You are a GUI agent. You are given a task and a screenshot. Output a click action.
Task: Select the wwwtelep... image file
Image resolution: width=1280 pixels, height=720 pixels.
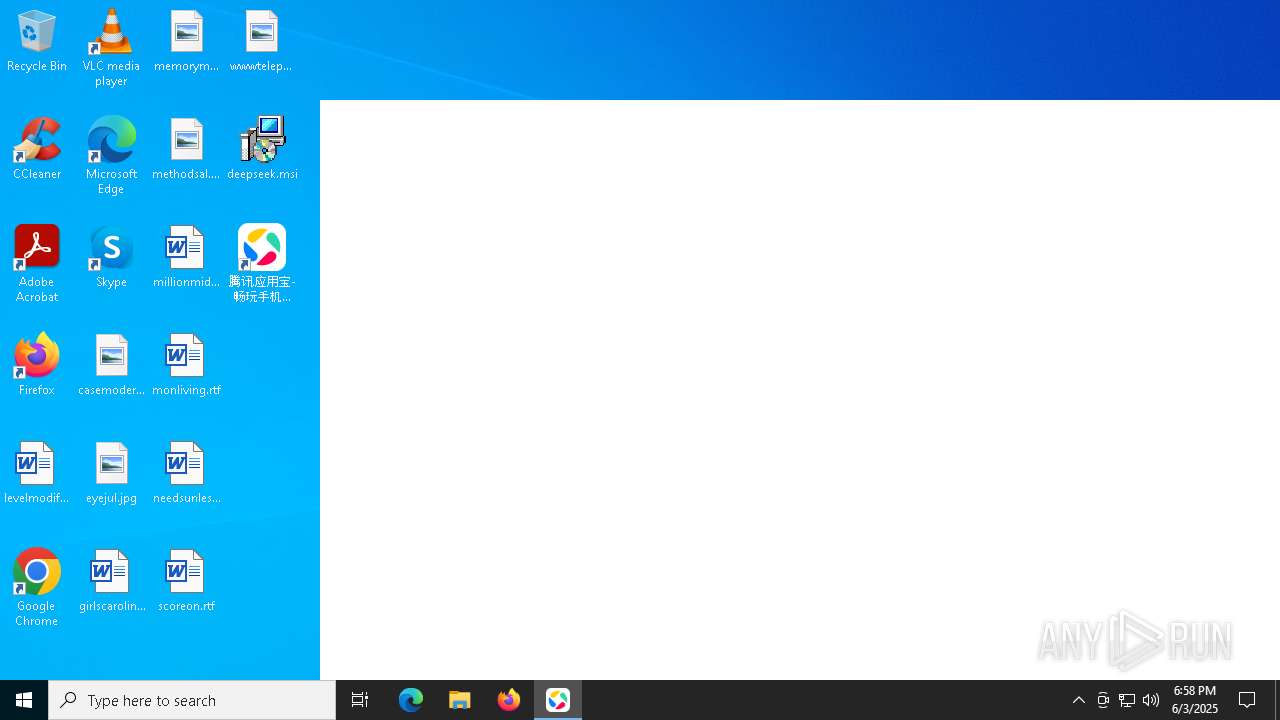click(x=261, y=41)
